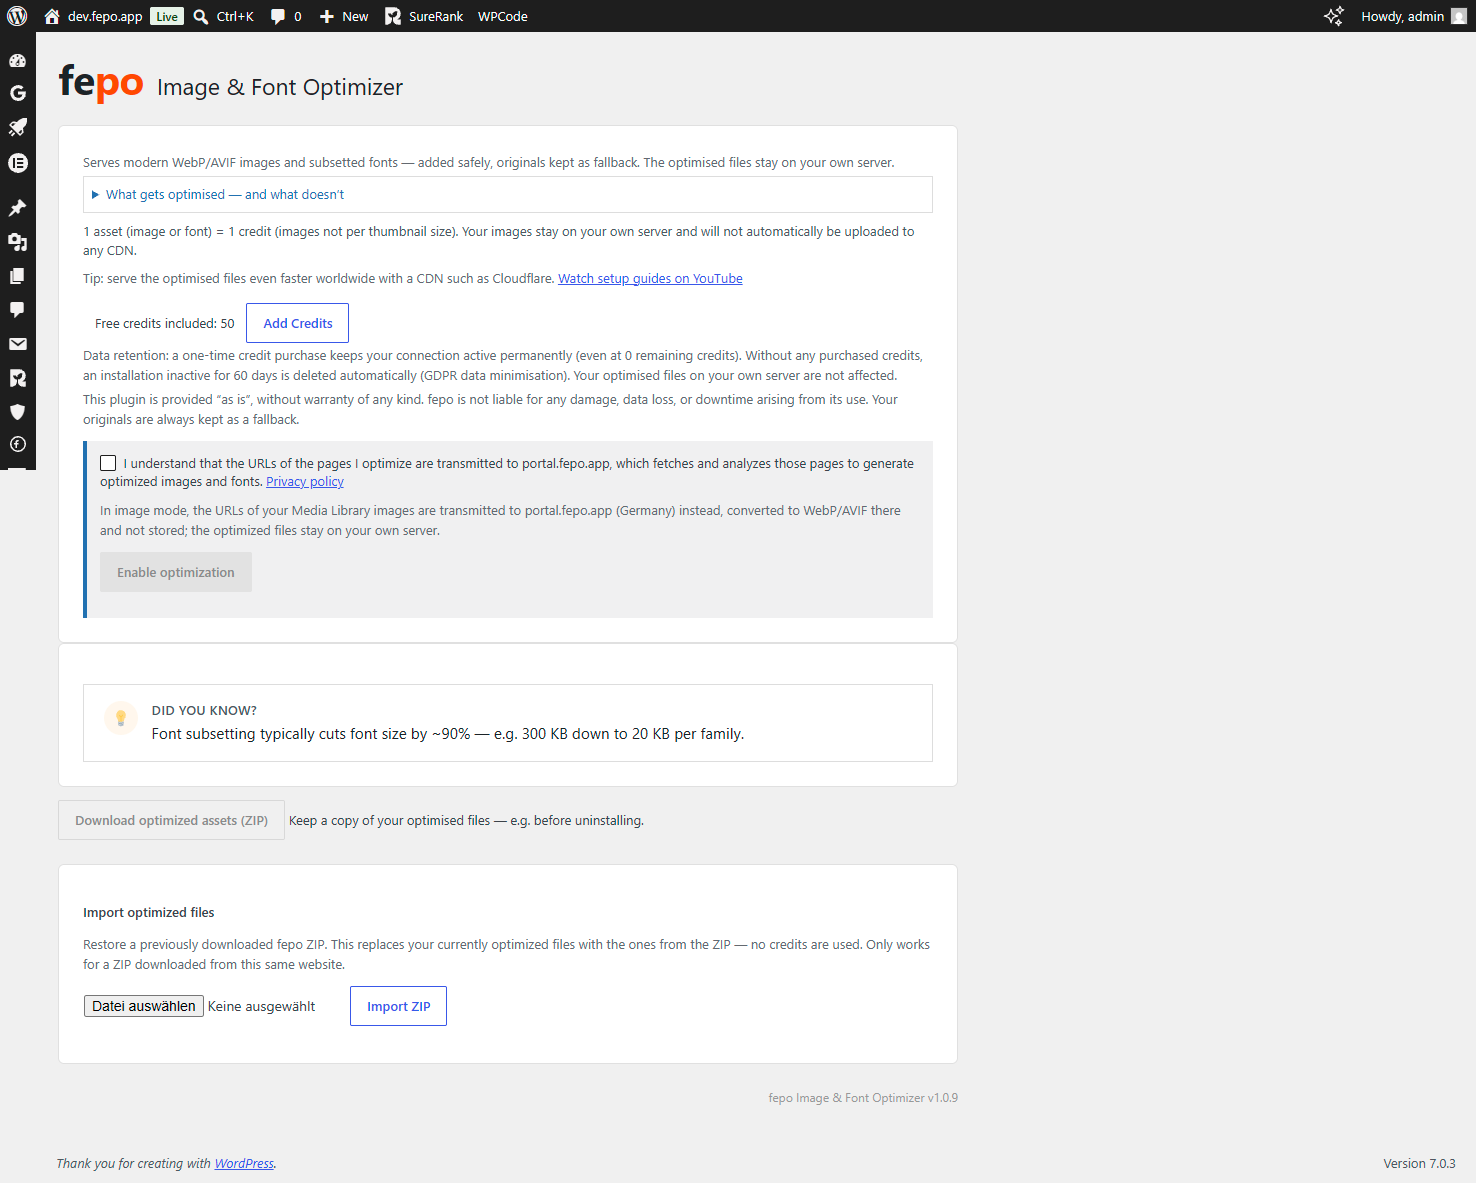1476x1183 pixels.
Task: Click 'Keine ausgewählt' file status text
Action: 262,1007
